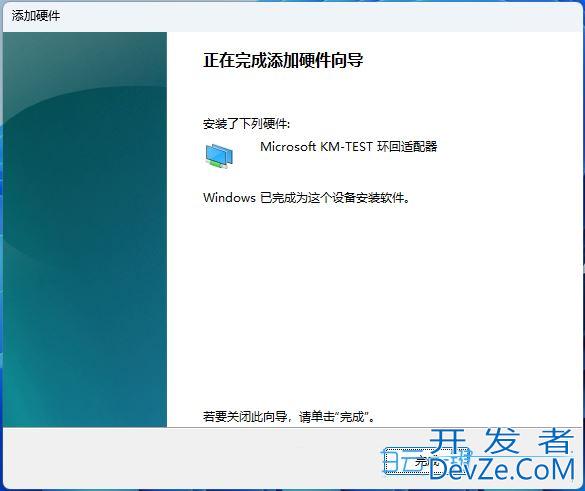585x491 pixels.
Task: Click the '添加硬件' window title
Action: tap(36, 16)
